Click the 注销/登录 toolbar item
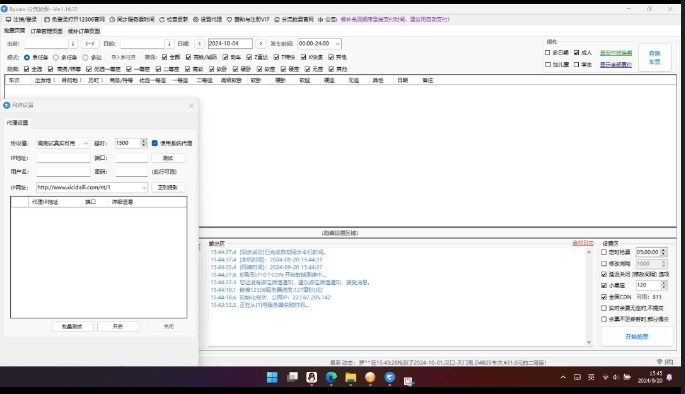Screen dimensions: 685x394 click(21, 19)
